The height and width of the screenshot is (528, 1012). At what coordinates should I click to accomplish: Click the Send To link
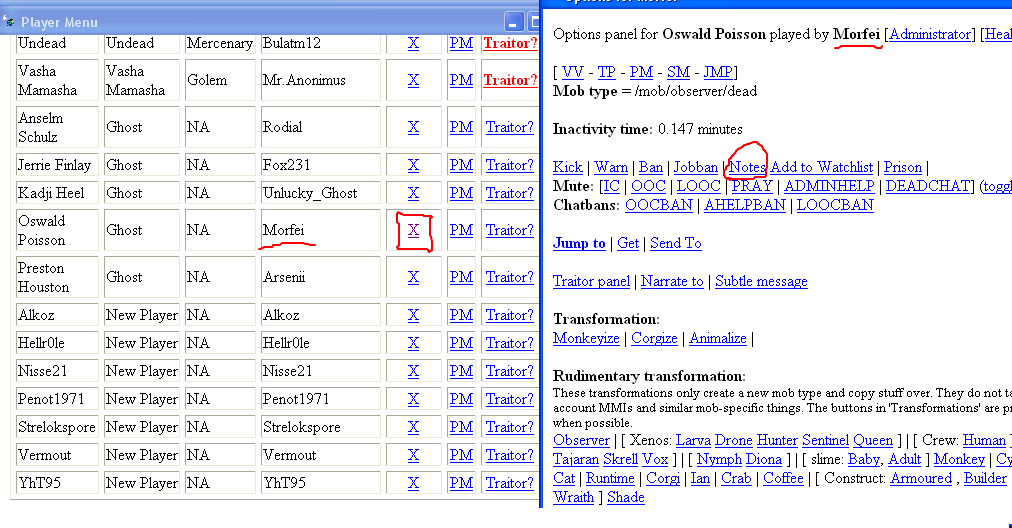pos(675,243)
